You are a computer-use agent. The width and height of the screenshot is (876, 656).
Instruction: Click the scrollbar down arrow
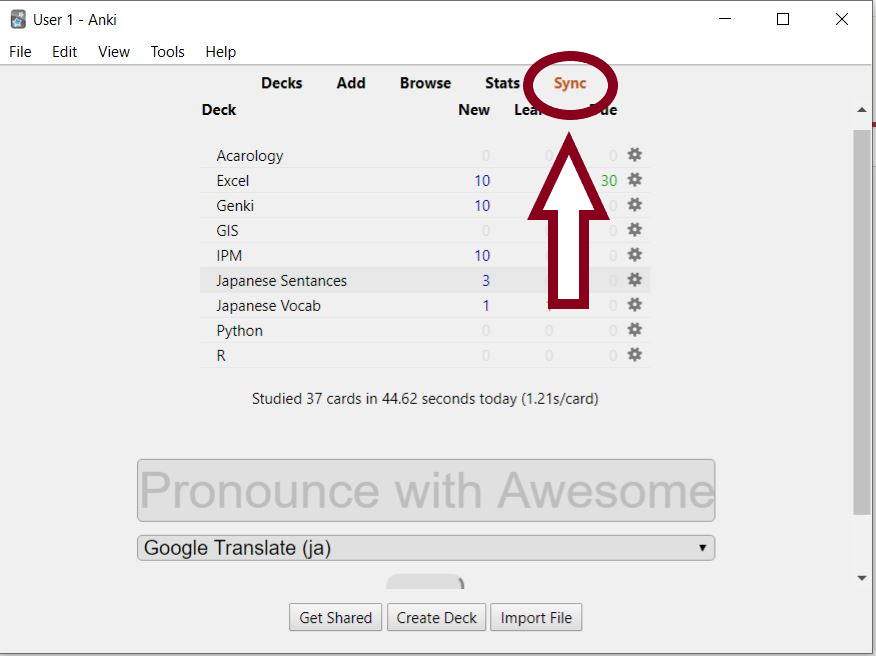(x=862, y=578)
